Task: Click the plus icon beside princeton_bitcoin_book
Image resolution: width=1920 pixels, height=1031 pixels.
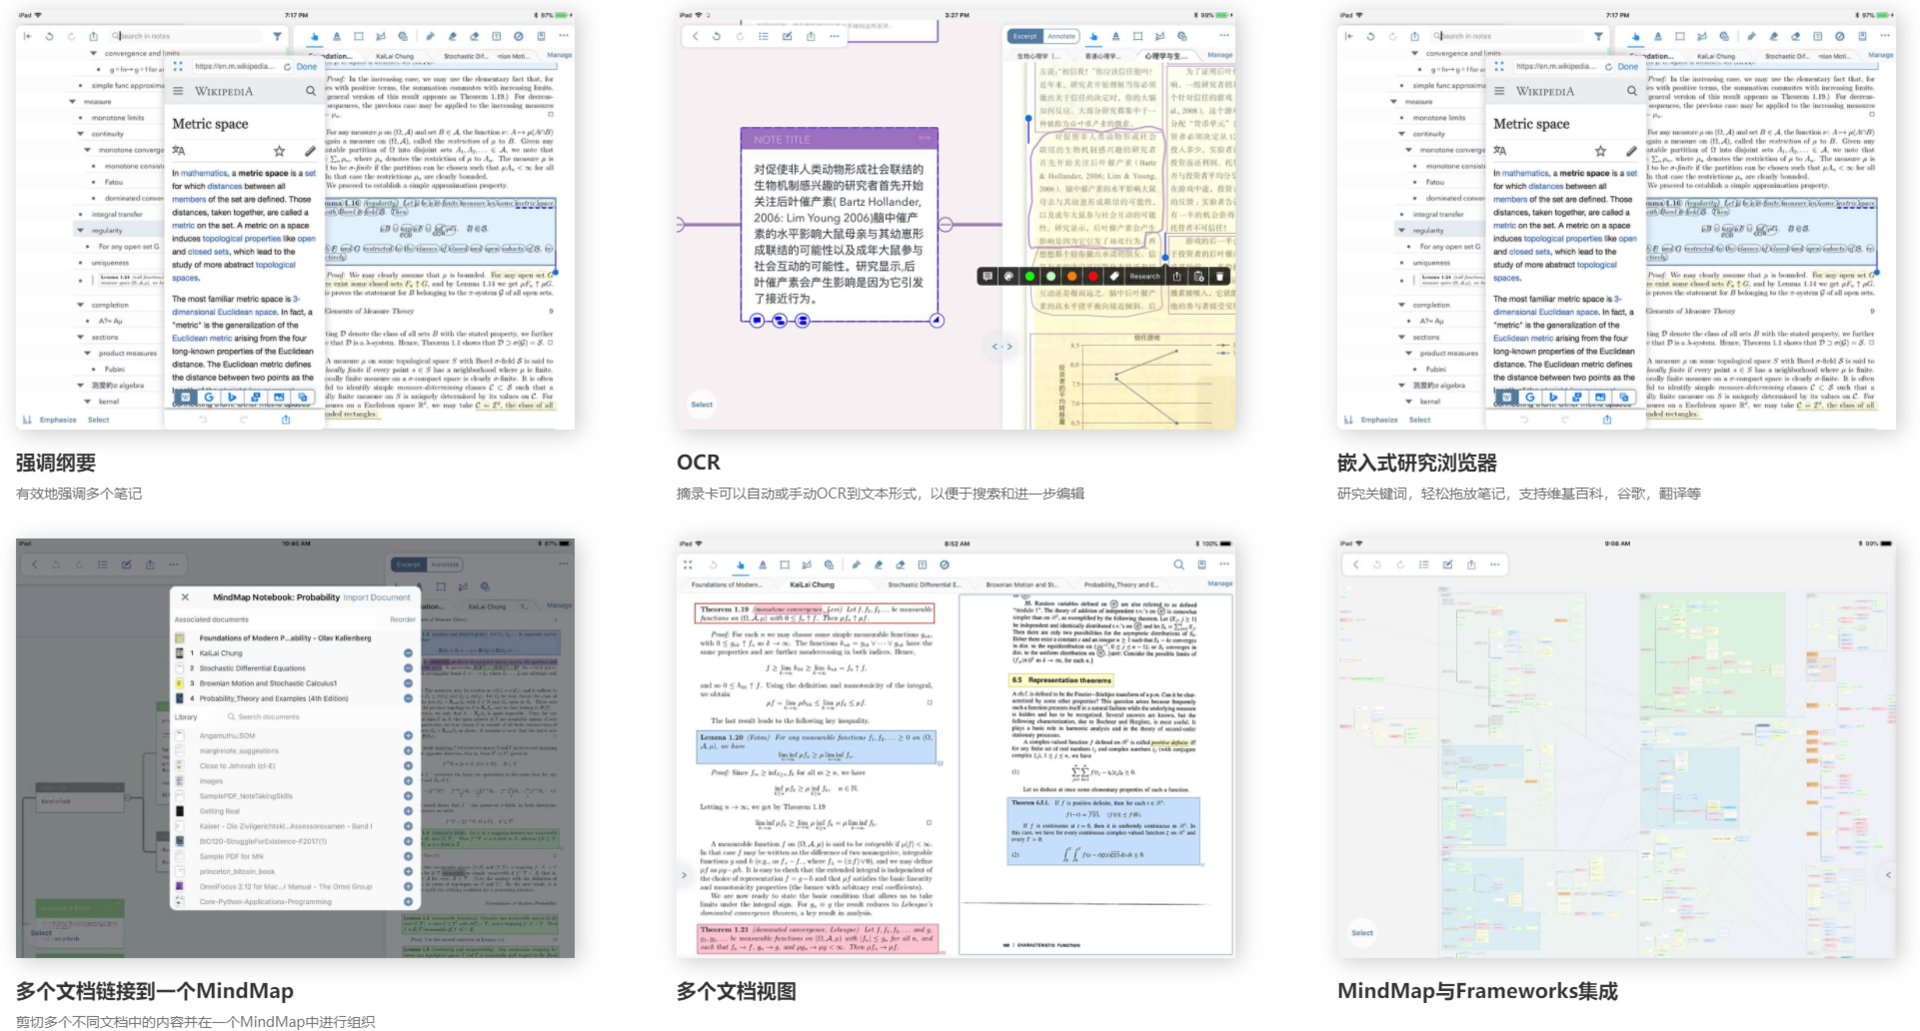Action: [x=408, y=871]
